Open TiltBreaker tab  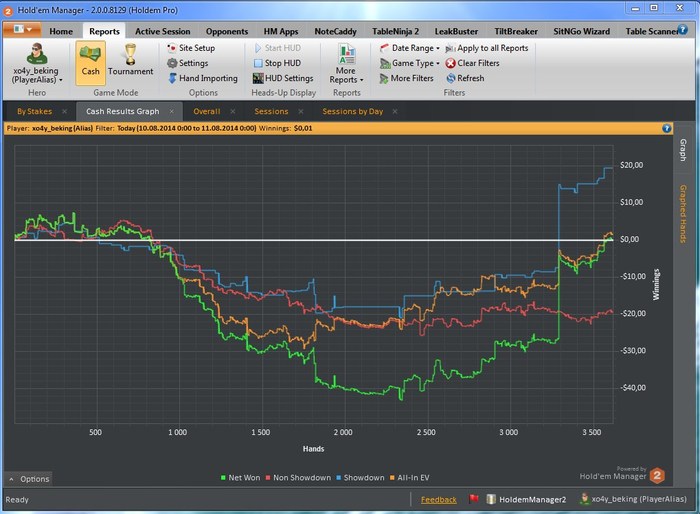coord(516,31)
